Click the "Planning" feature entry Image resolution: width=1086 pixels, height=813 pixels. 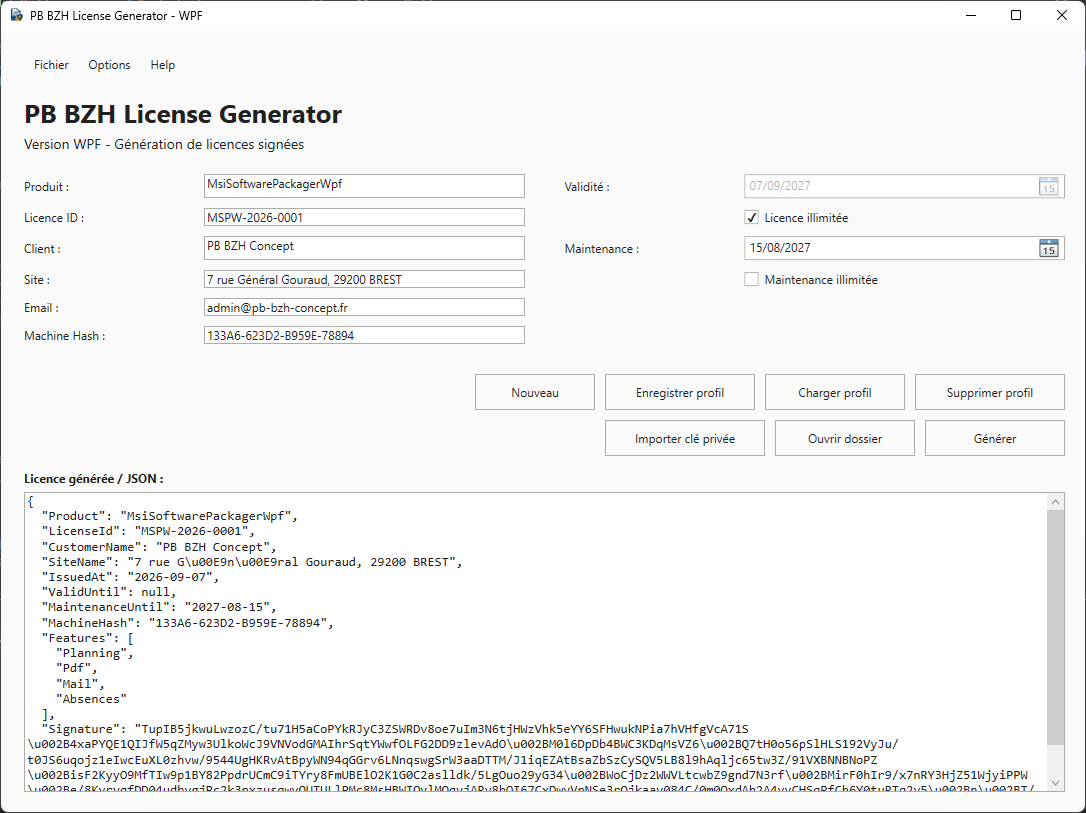95,654
